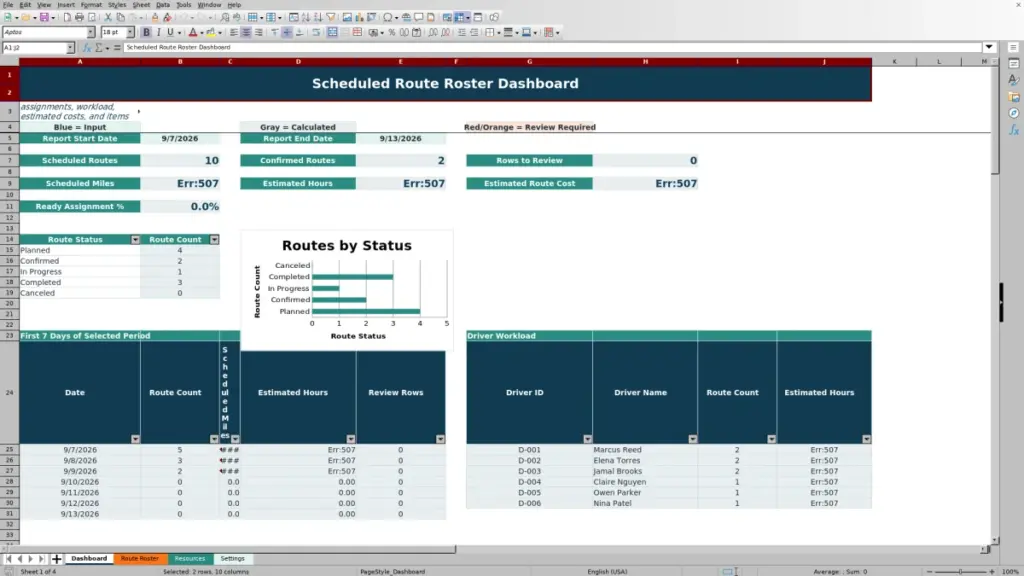Viewport: 1024px width, 576px height.
Task: Open the Date column filter dropdown
Action: click(135, 439)
